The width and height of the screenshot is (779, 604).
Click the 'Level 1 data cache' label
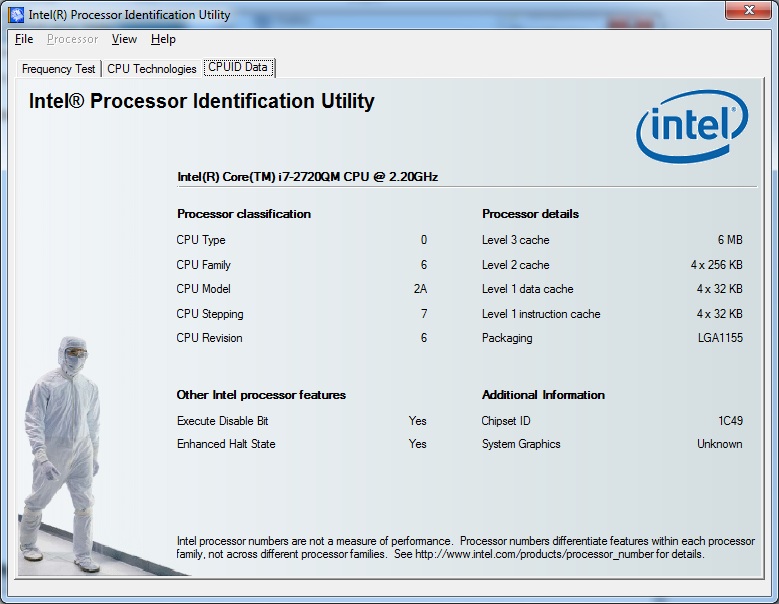click(527, 289)
